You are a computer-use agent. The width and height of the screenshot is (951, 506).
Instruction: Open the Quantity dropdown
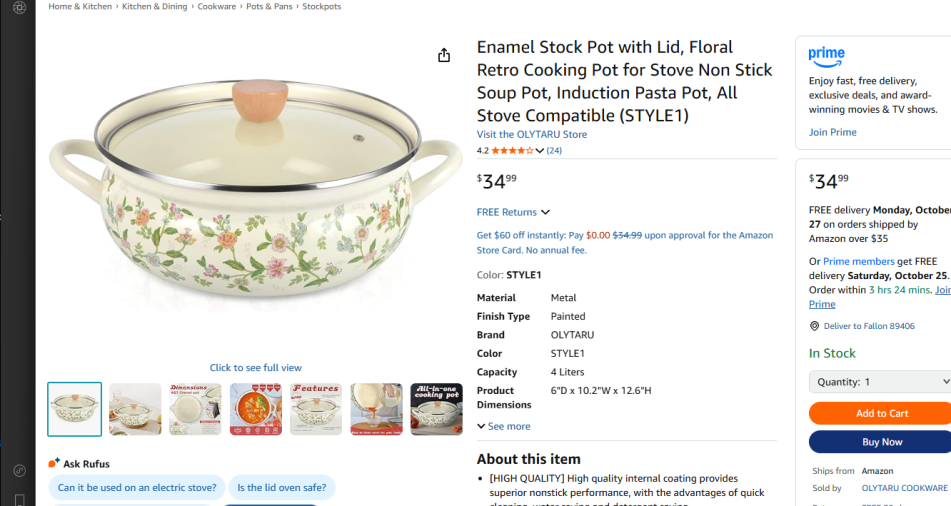880,382
